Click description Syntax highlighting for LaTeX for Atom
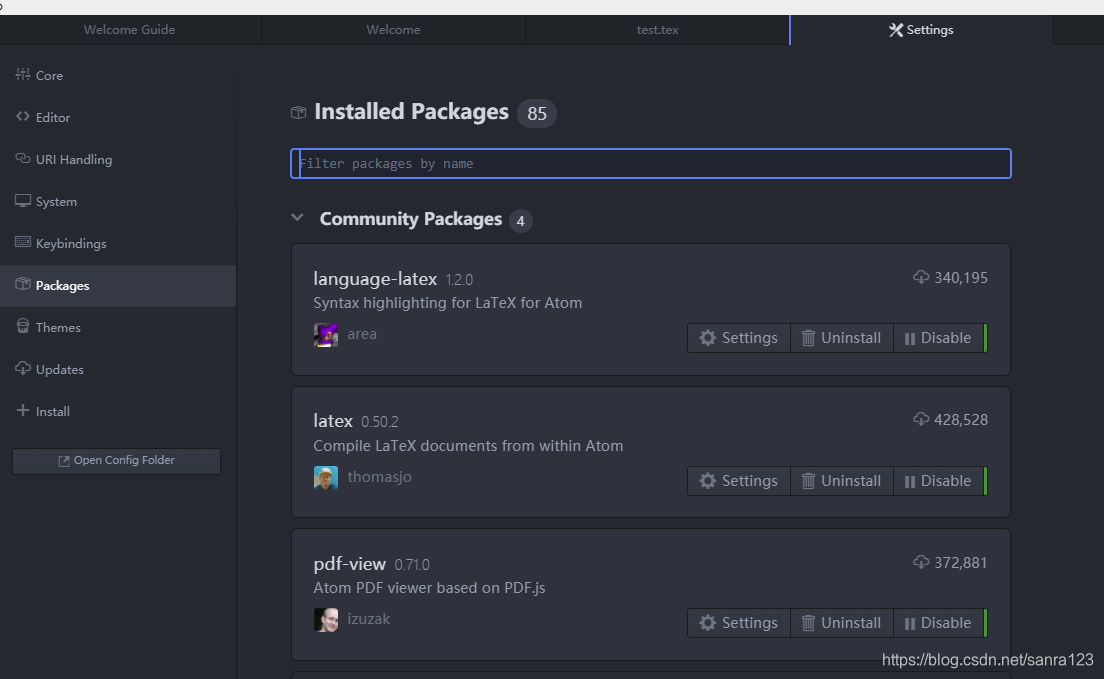 pyautogui.click(x=448, y=303)
